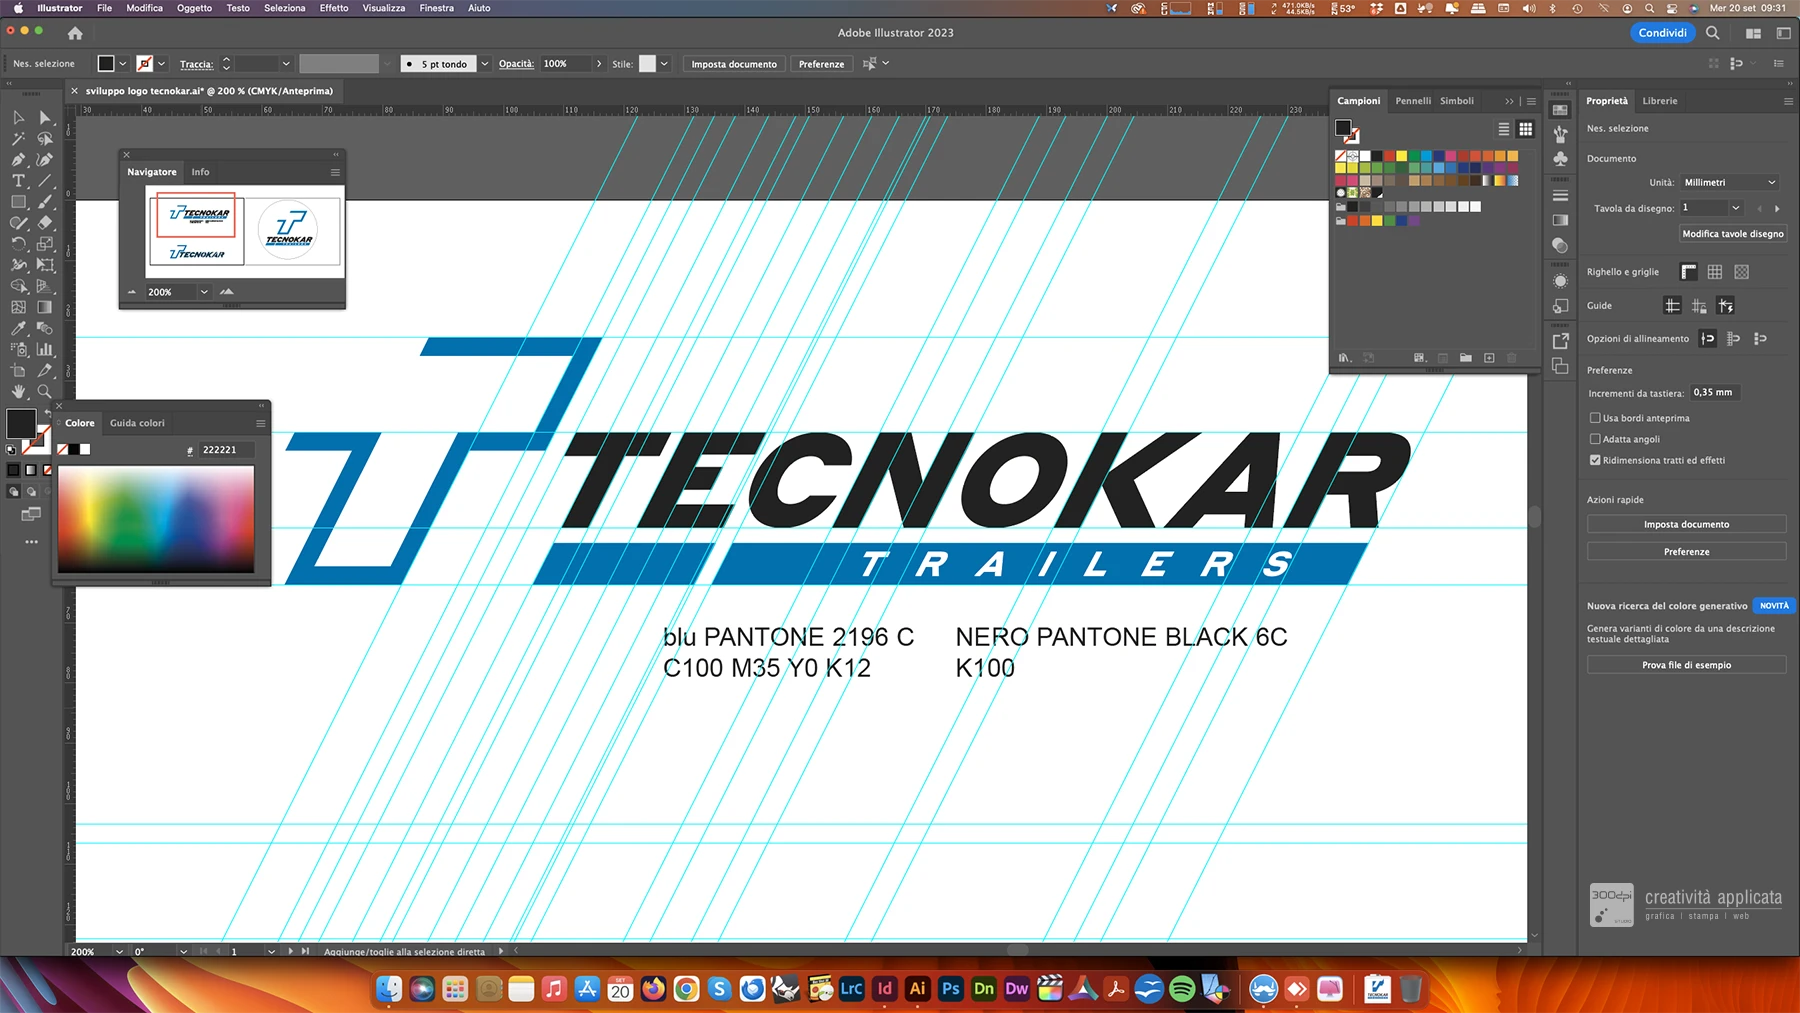The height and width of the screenshot is (1013, 1800).
Task: Select the Direct Selection tool
Action: pos(44,117)
